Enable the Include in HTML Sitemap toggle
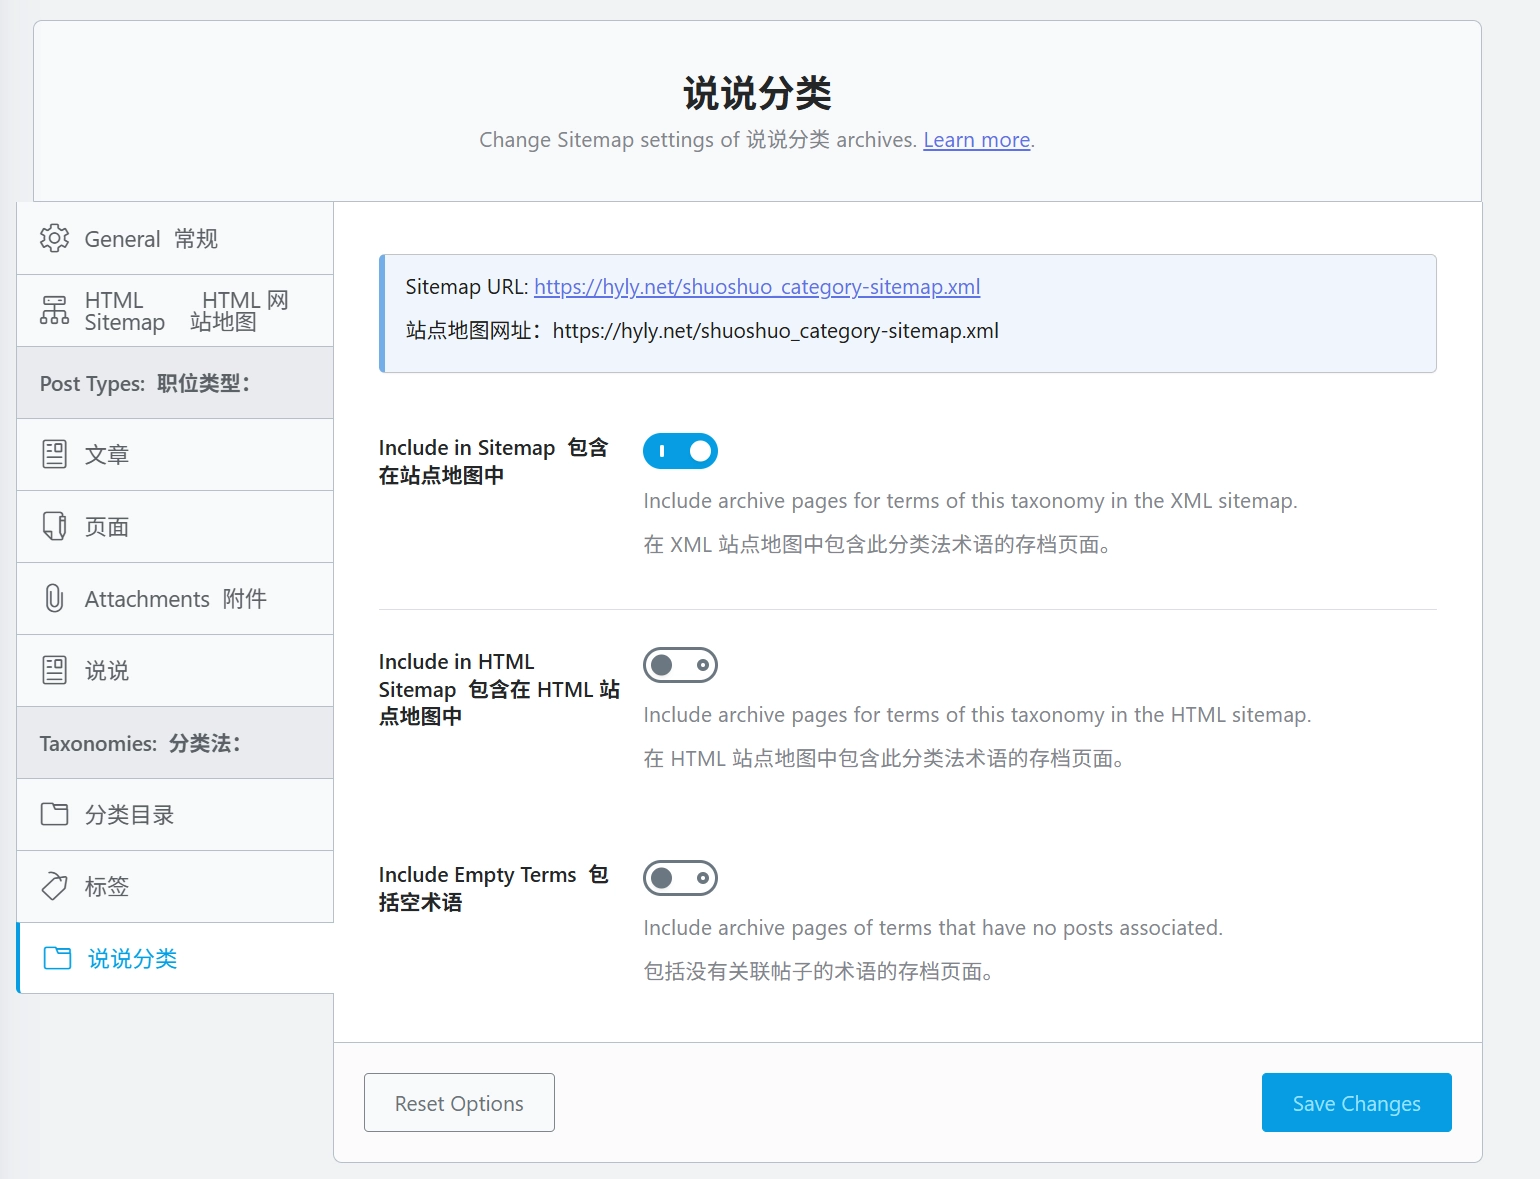Screen dimensions: 1540x1179 point(680,665)
